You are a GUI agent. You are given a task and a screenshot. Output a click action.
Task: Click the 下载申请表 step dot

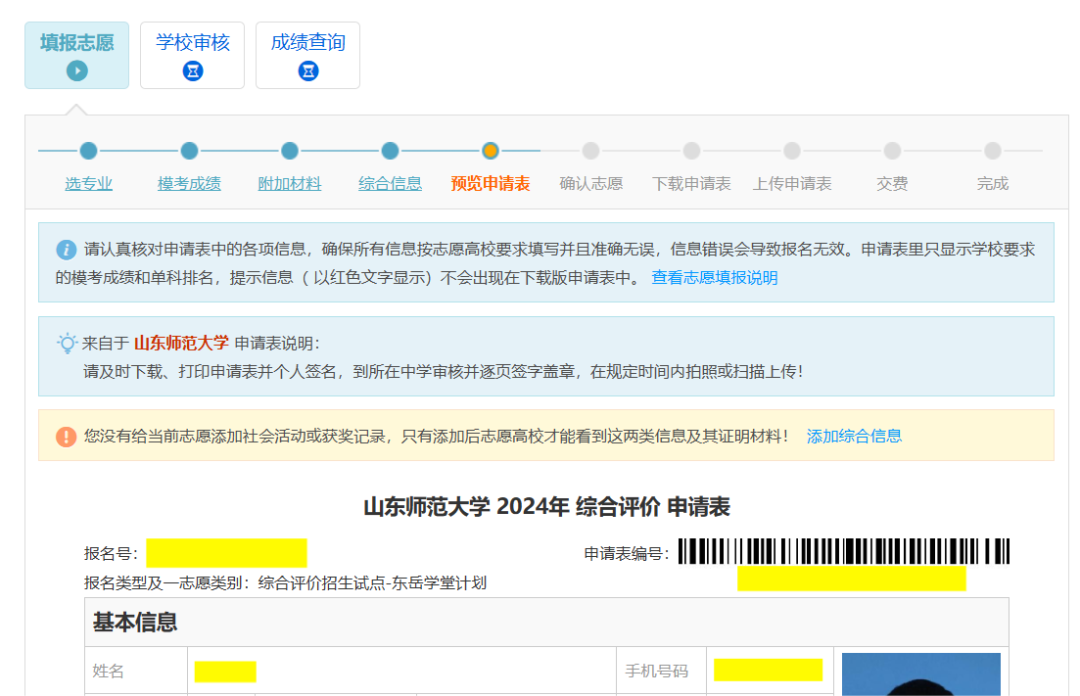[x=691, y=151]
